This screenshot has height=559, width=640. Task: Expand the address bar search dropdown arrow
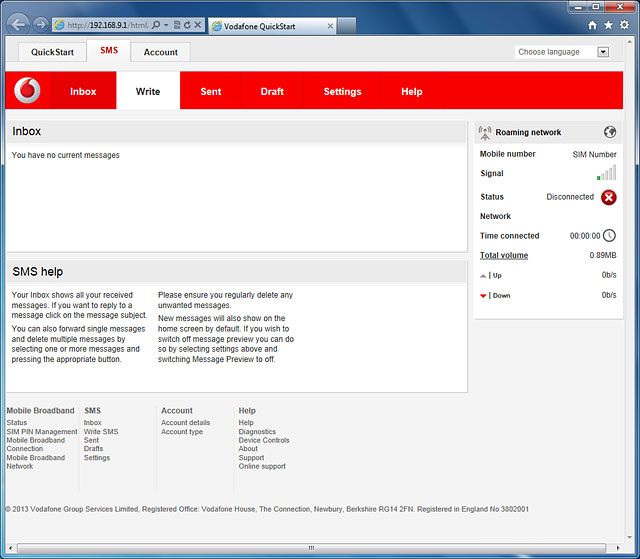click(166, 25)
